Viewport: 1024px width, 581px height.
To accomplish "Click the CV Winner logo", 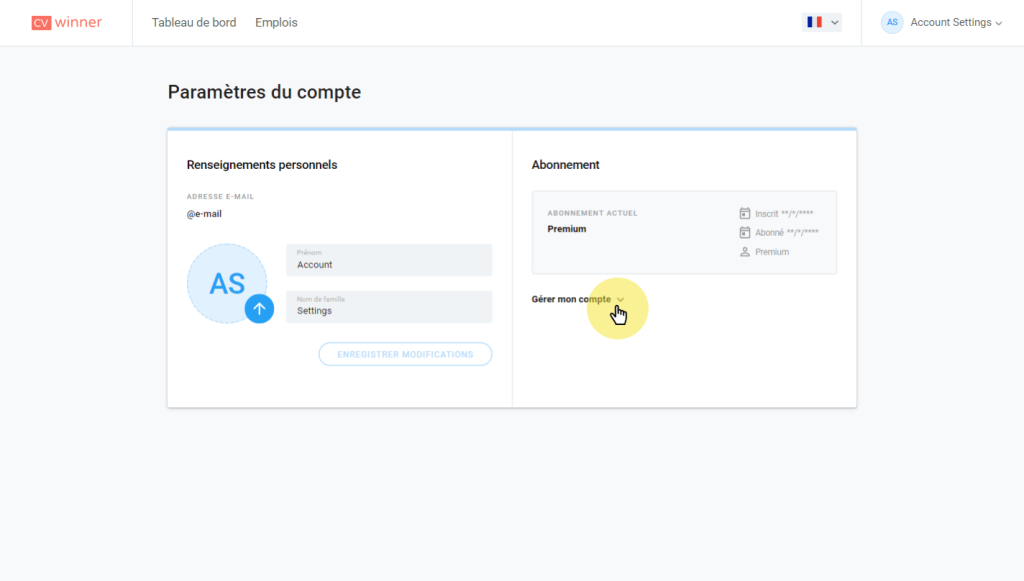I will pos(67,23).
